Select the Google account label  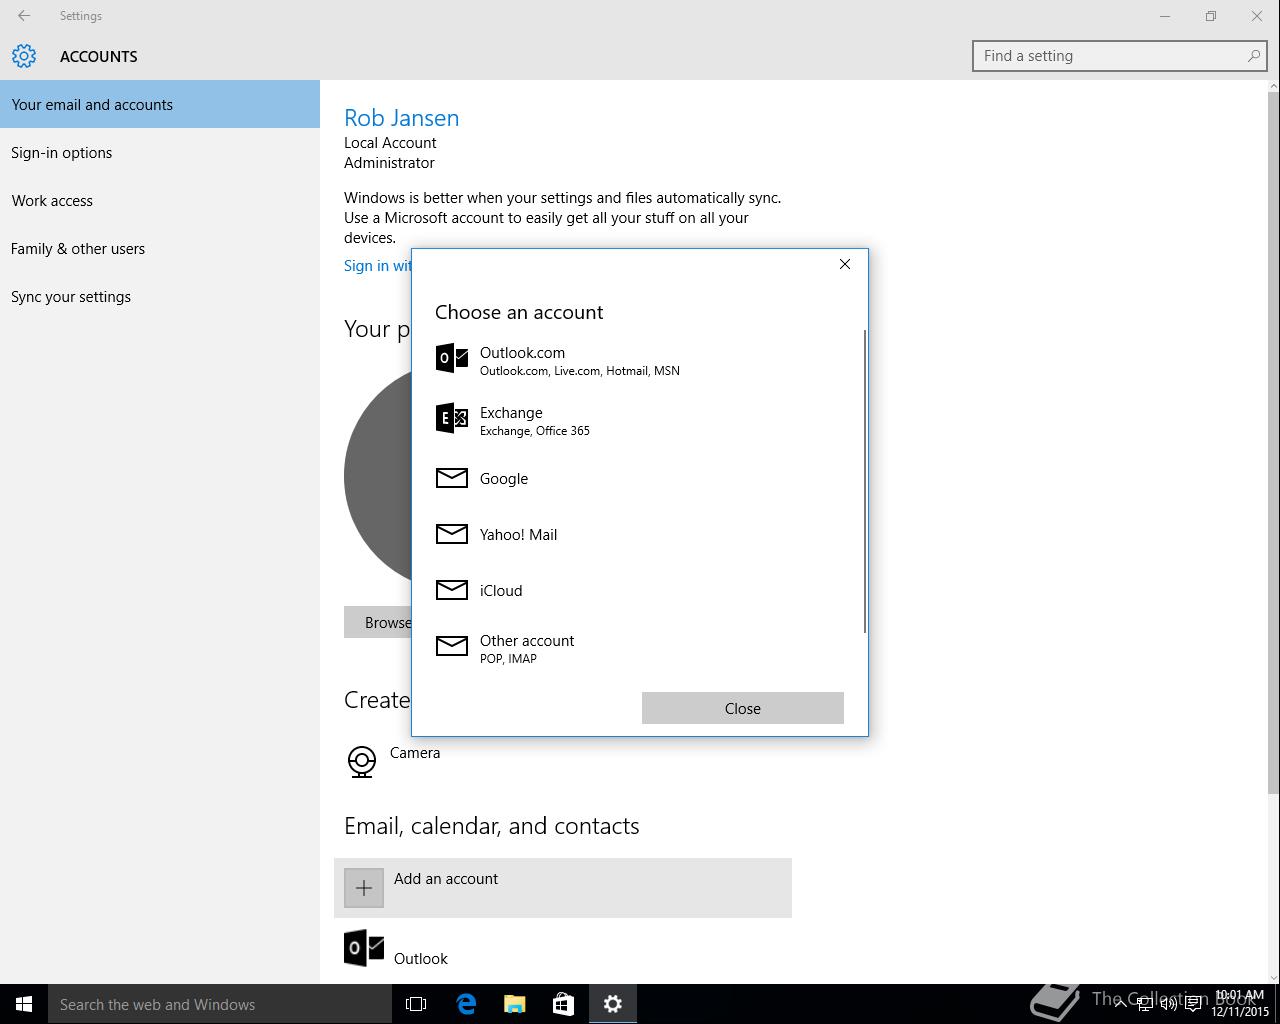(x=504, y=479)
